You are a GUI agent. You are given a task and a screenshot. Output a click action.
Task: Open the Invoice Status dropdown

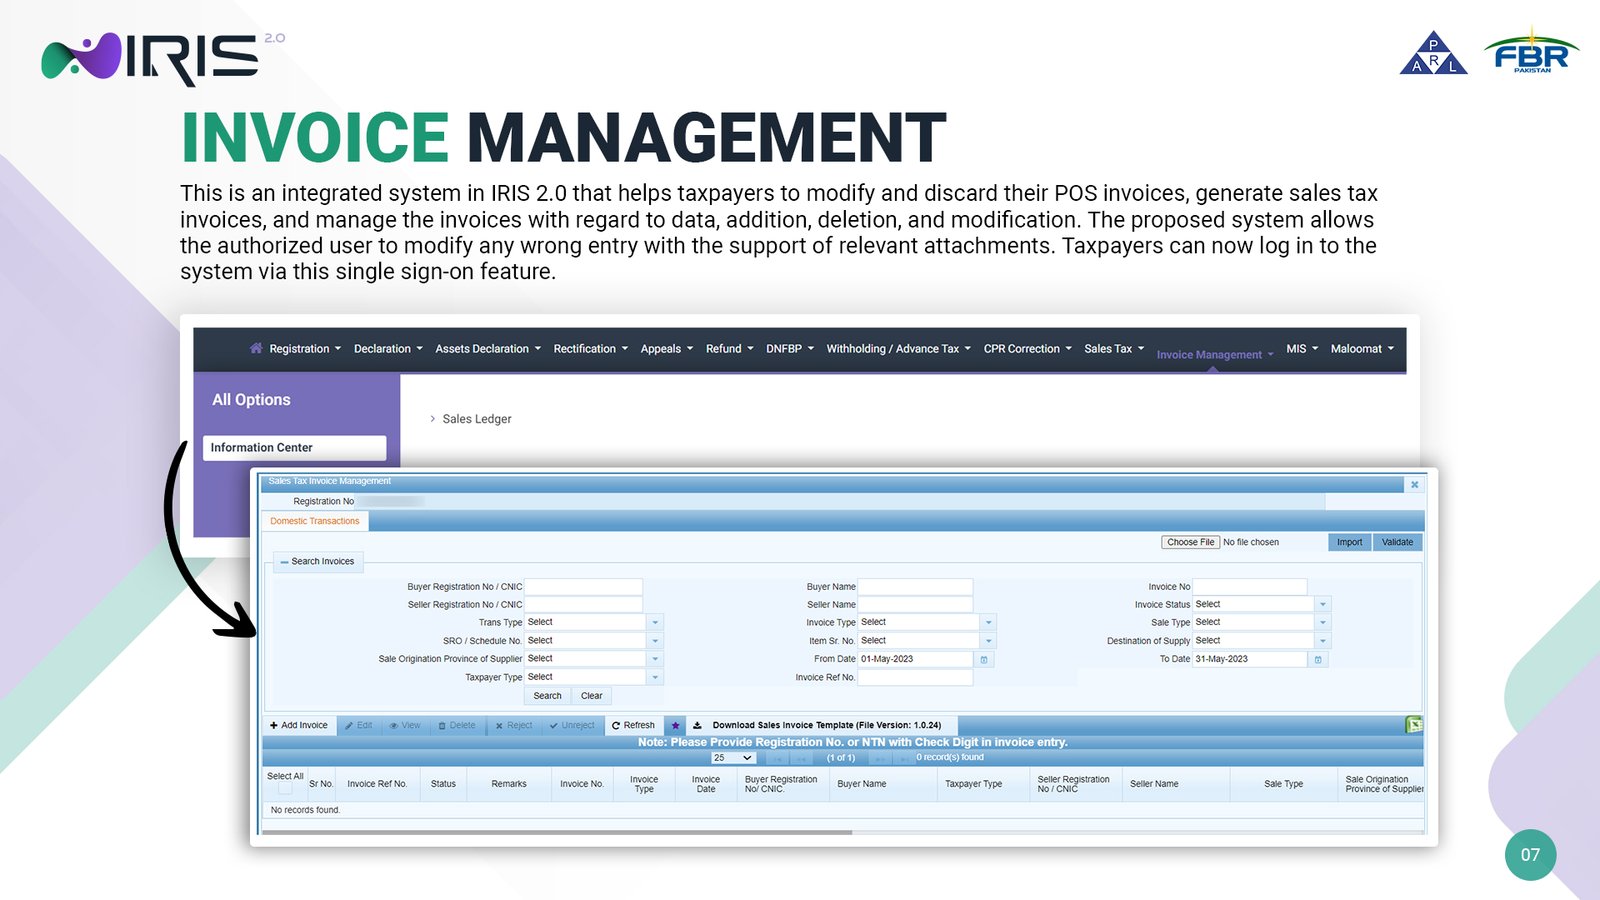[1322, 604]
